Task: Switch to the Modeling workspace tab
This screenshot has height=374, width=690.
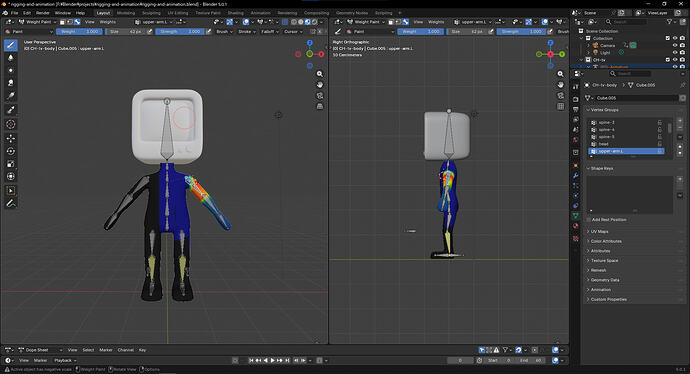Action: [126, 13]
